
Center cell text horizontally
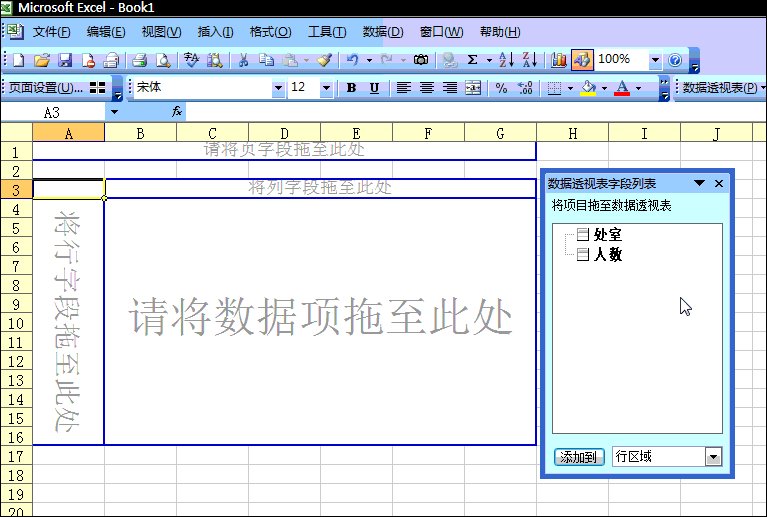tap(427, 88)
